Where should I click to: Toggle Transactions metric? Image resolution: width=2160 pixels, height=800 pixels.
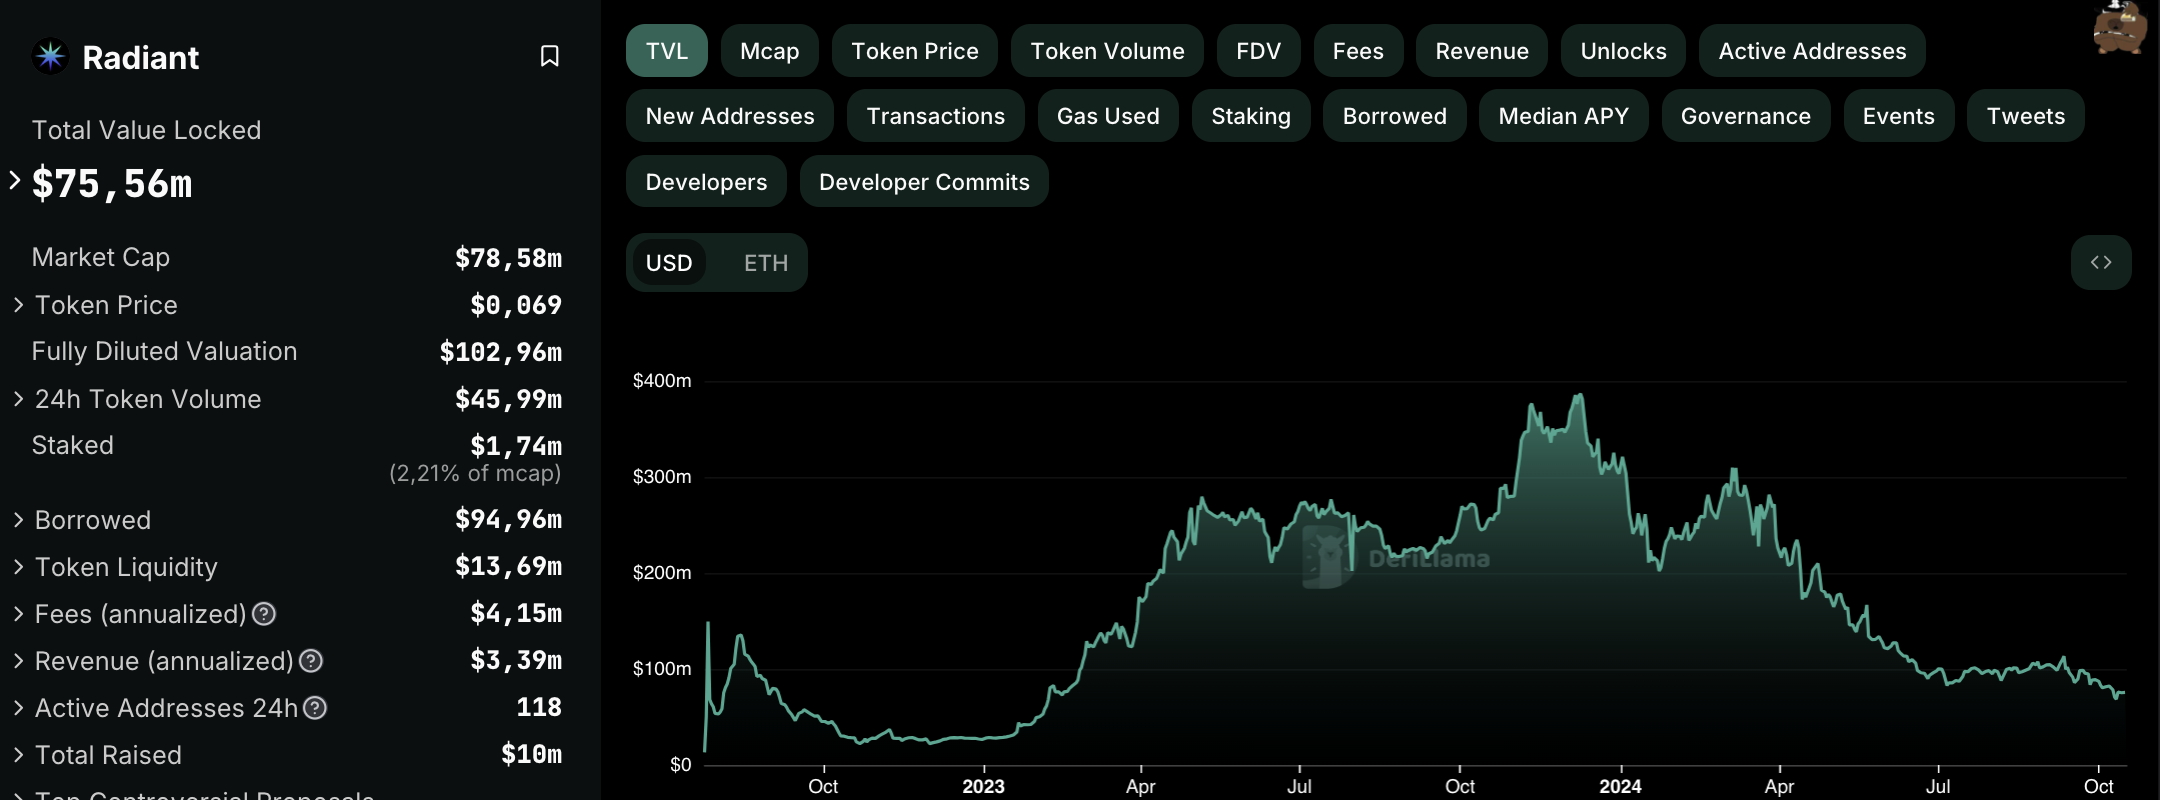(936, 116)
